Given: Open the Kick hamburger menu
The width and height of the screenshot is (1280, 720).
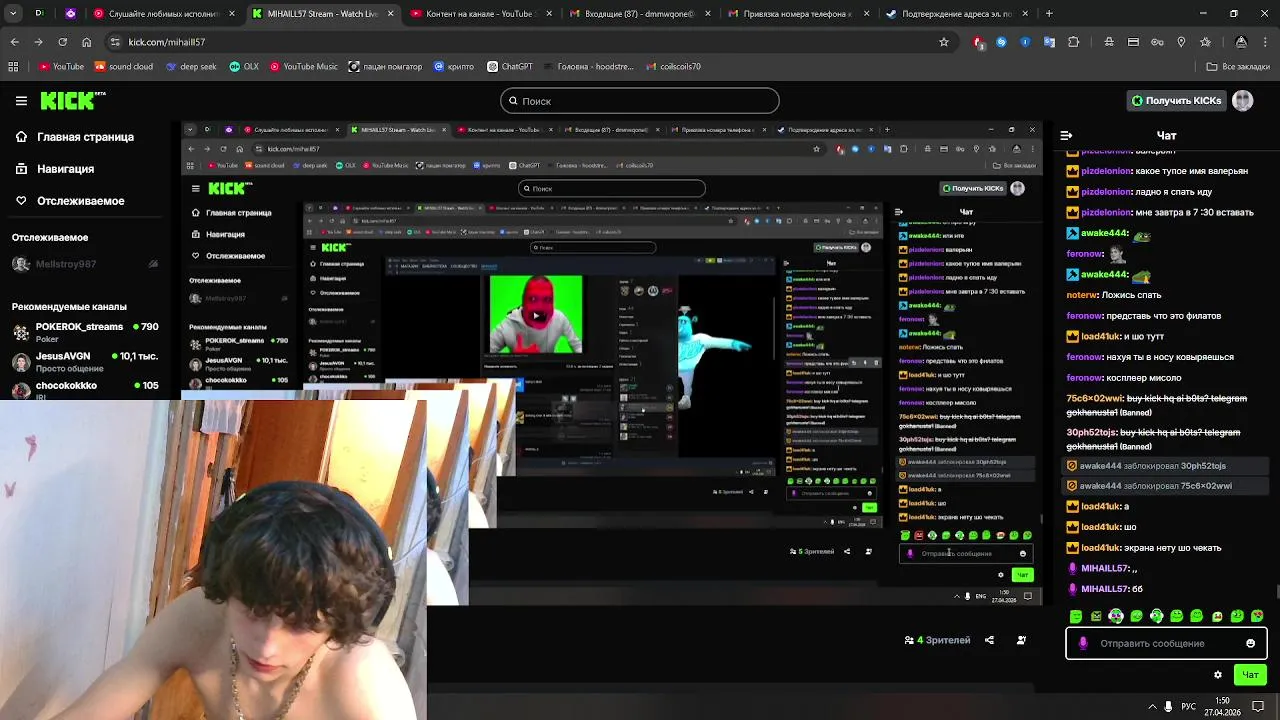Looking at the screenshot, I should point(21,101).
